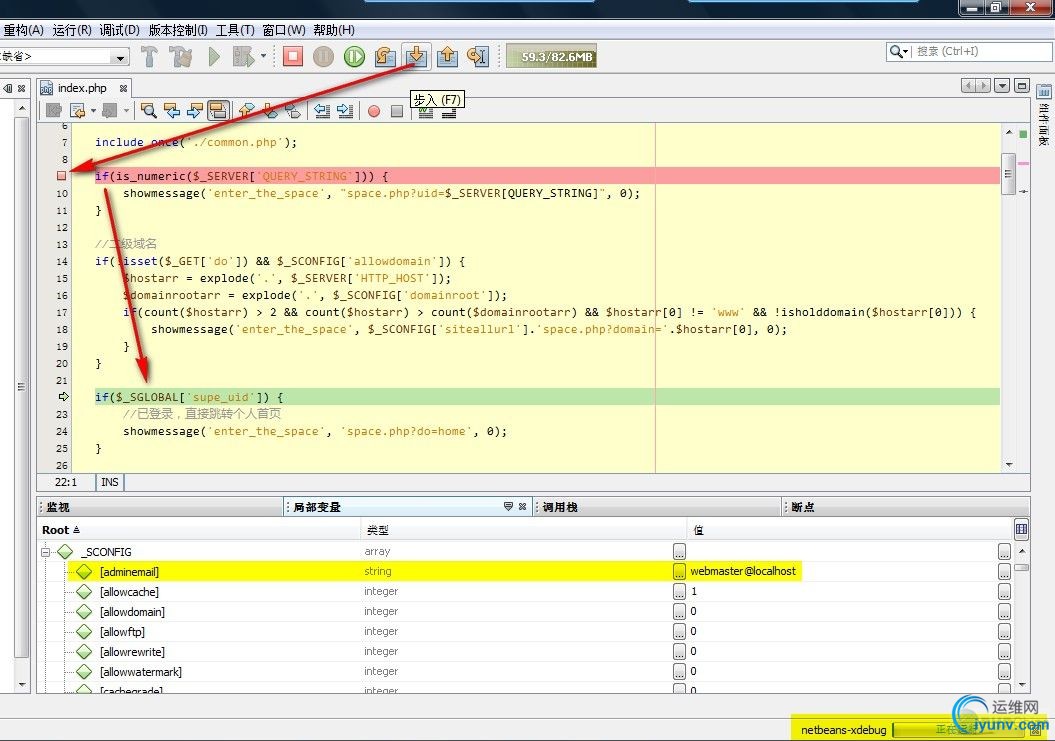Click the Debug Project toolbar icon
The width and height of the screenshot is (1055, 741).
click(x=243, y=57)
